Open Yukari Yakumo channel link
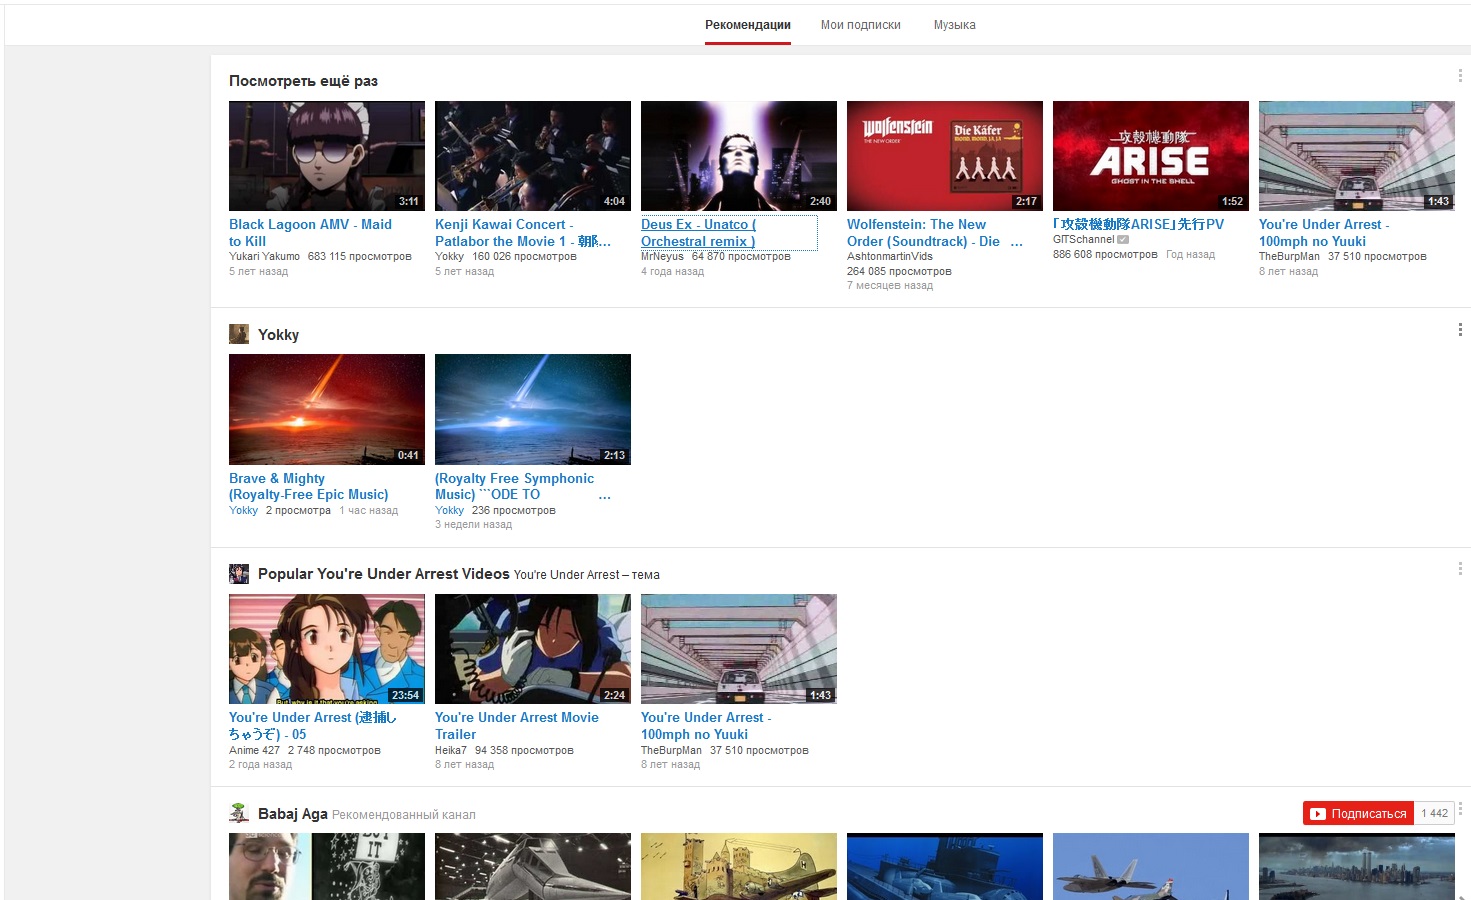The image size is (1471, 900). tap(264, 256)
